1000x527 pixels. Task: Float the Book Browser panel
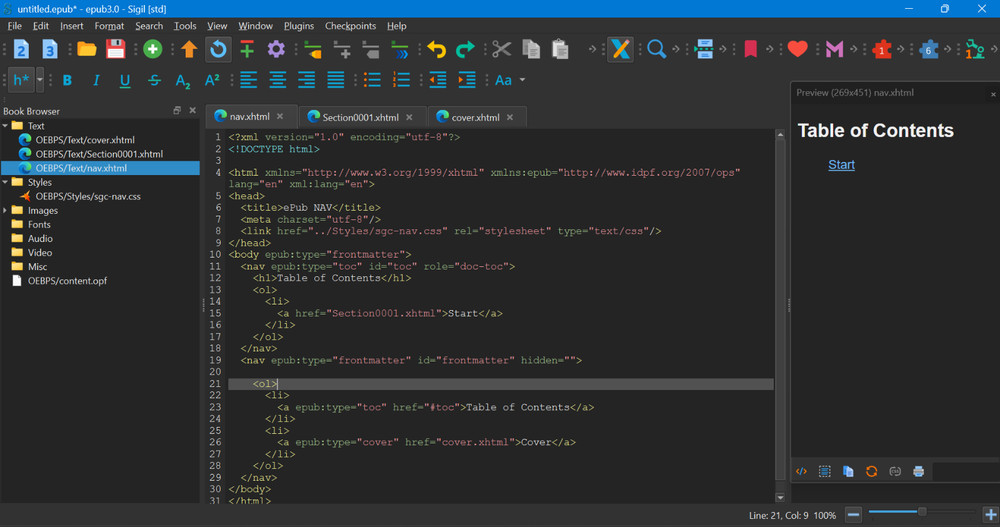[x=177, y=110]
